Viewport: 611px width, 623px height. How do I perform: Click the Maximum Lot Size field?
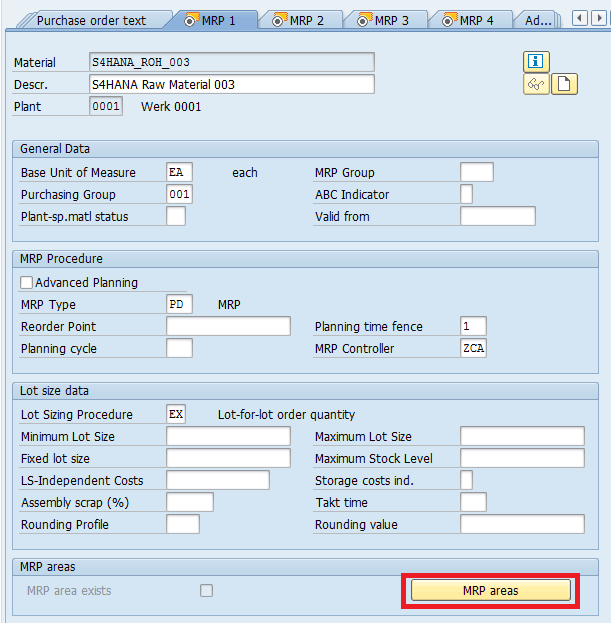[522, 436]
